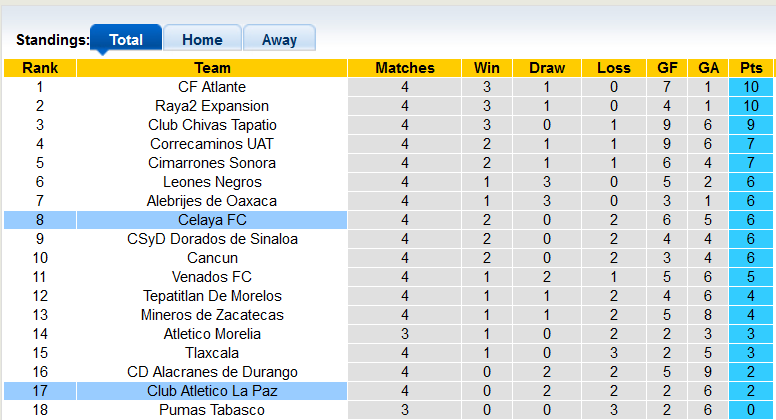
Task: Select the Away standings tab
Action: (279, 40)
